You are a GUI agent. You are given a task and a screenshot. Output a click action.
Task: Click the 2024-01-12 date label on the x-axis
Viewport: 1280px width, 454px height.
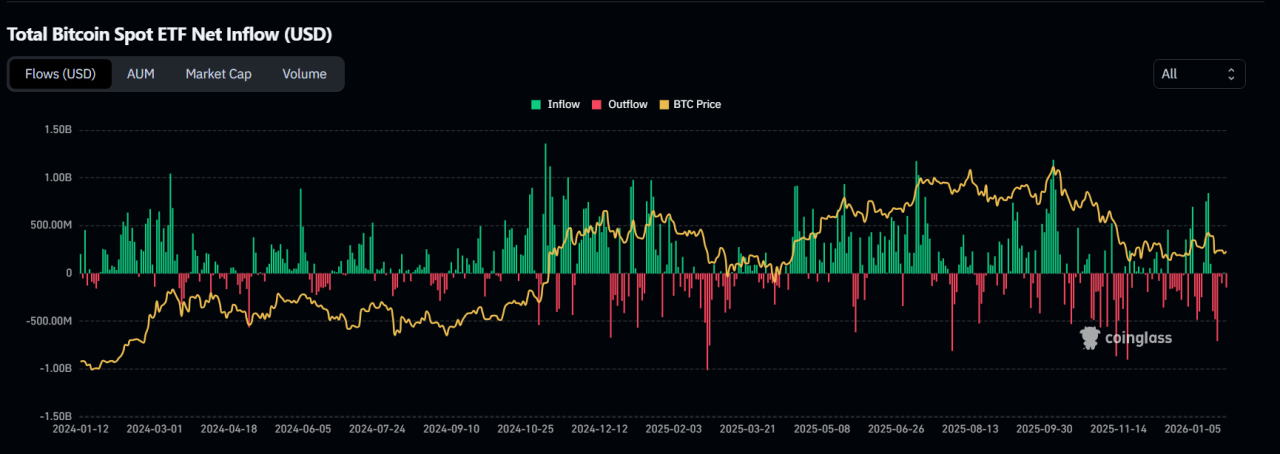point(82,428)
